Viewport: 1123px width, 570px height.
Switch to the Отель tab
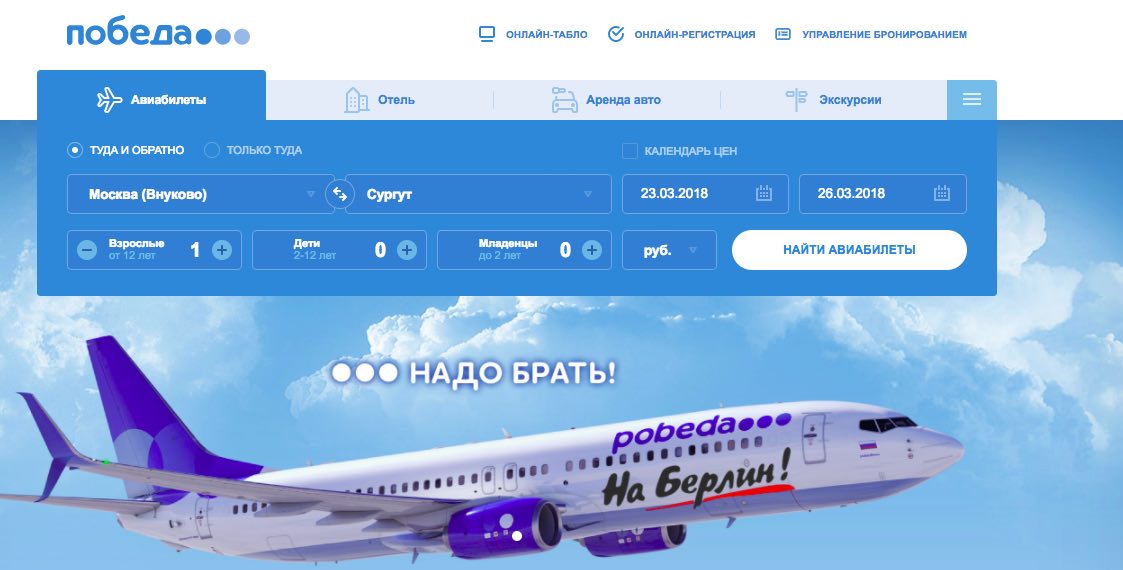point(380,100)
